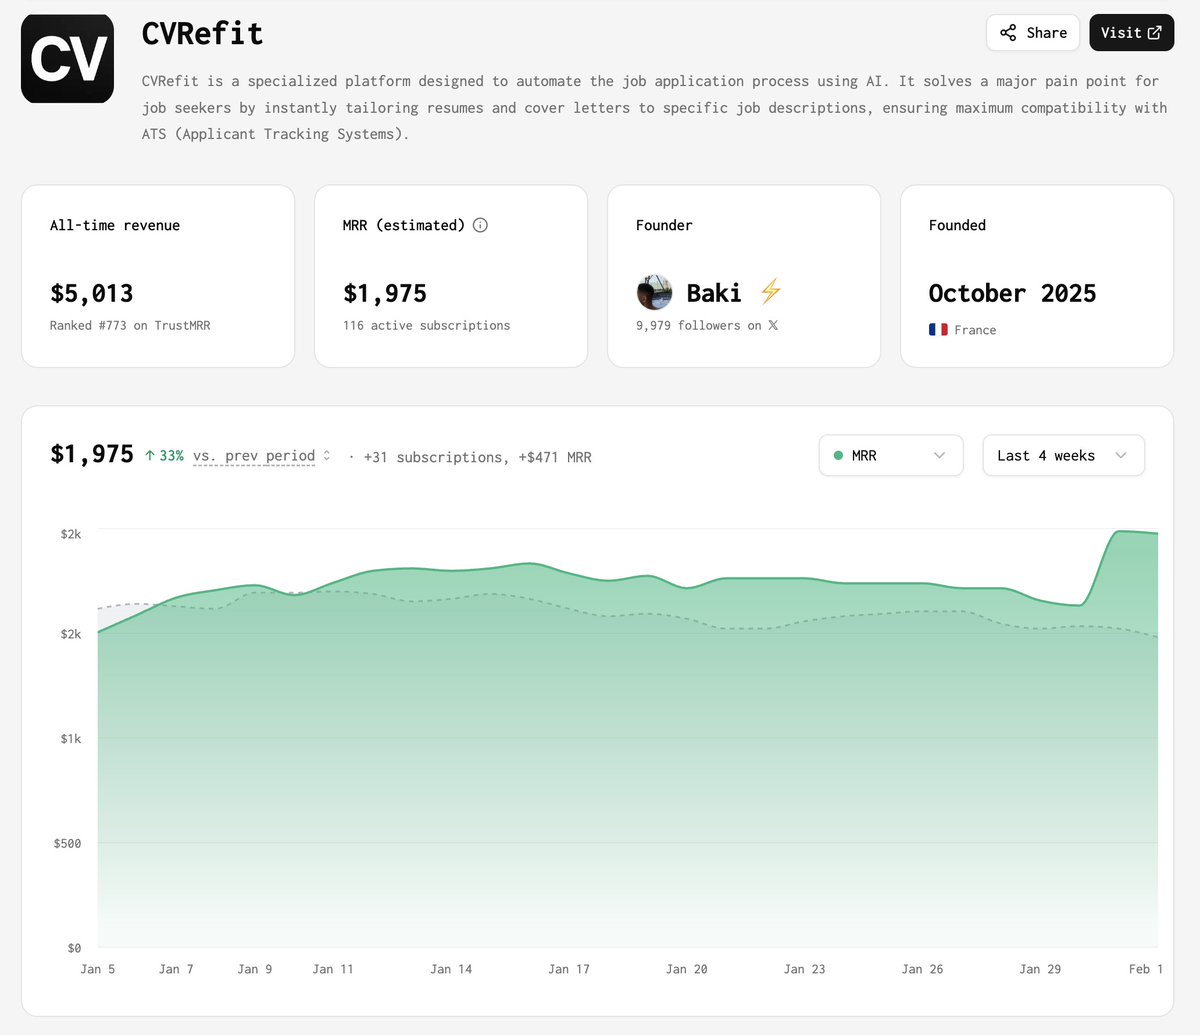
Task: Click '+31 subscriptions, +$471 MRR' text
Action: point(478,457)
